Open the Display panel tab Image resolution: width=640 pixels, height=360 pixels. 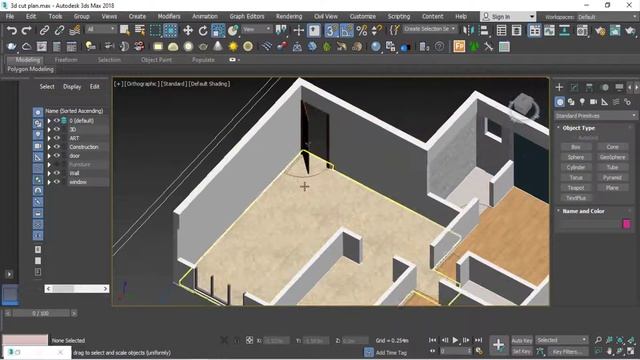(619, 87)
